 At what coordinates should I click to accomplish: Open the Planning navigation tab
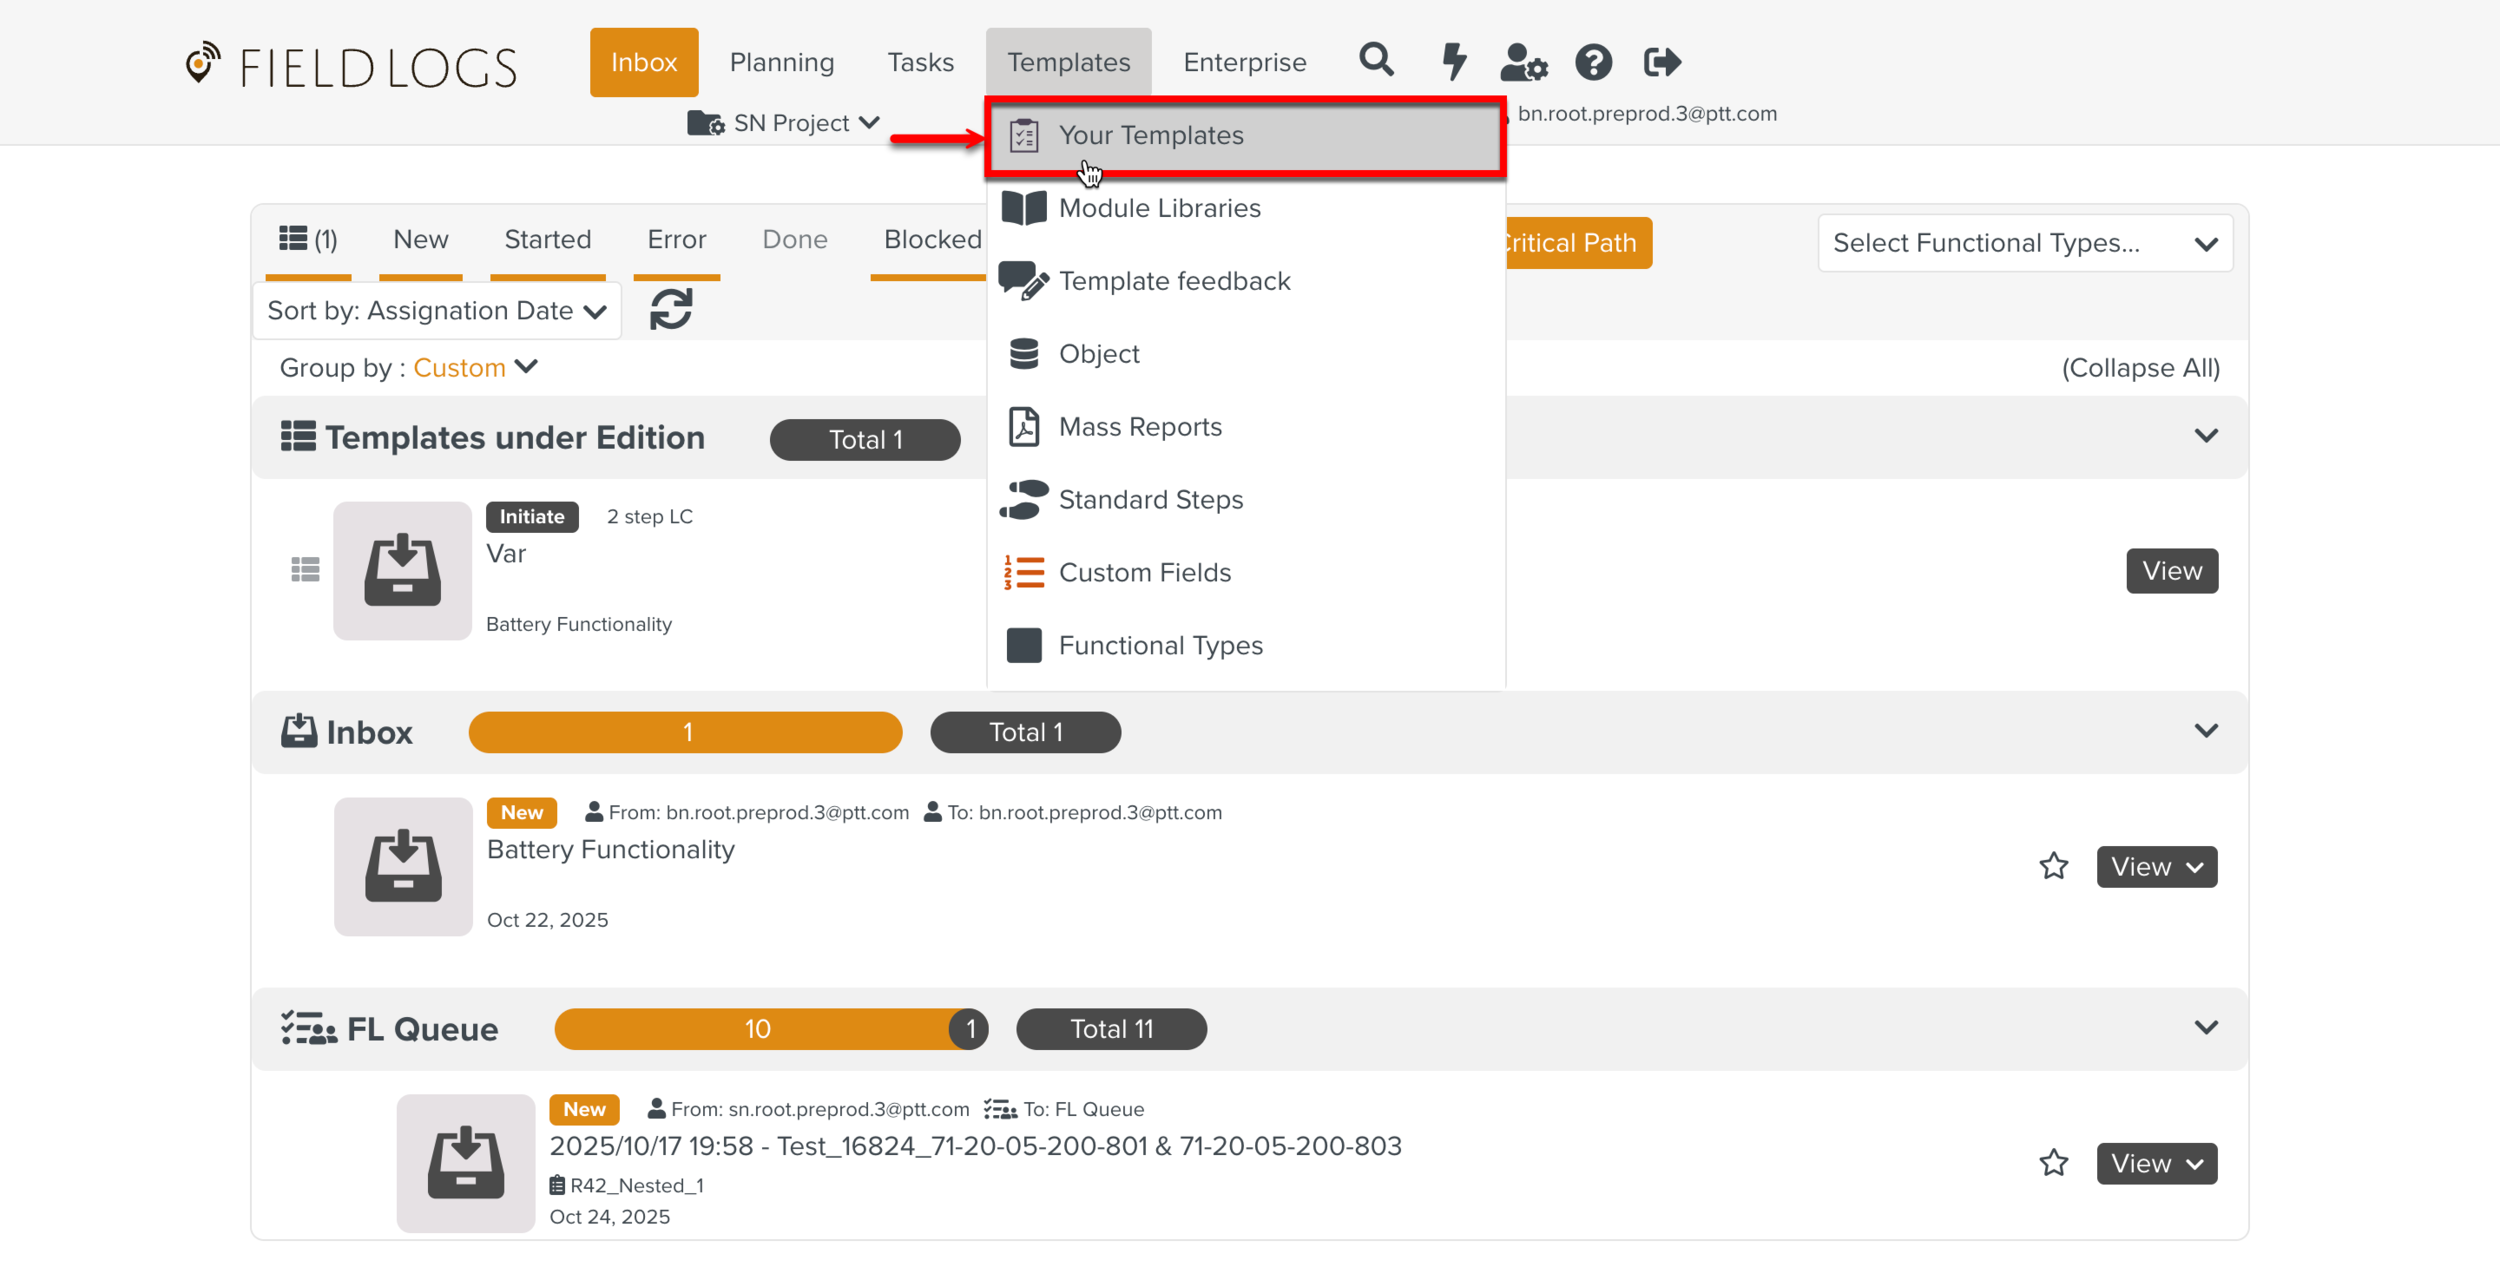click(781, 62)
